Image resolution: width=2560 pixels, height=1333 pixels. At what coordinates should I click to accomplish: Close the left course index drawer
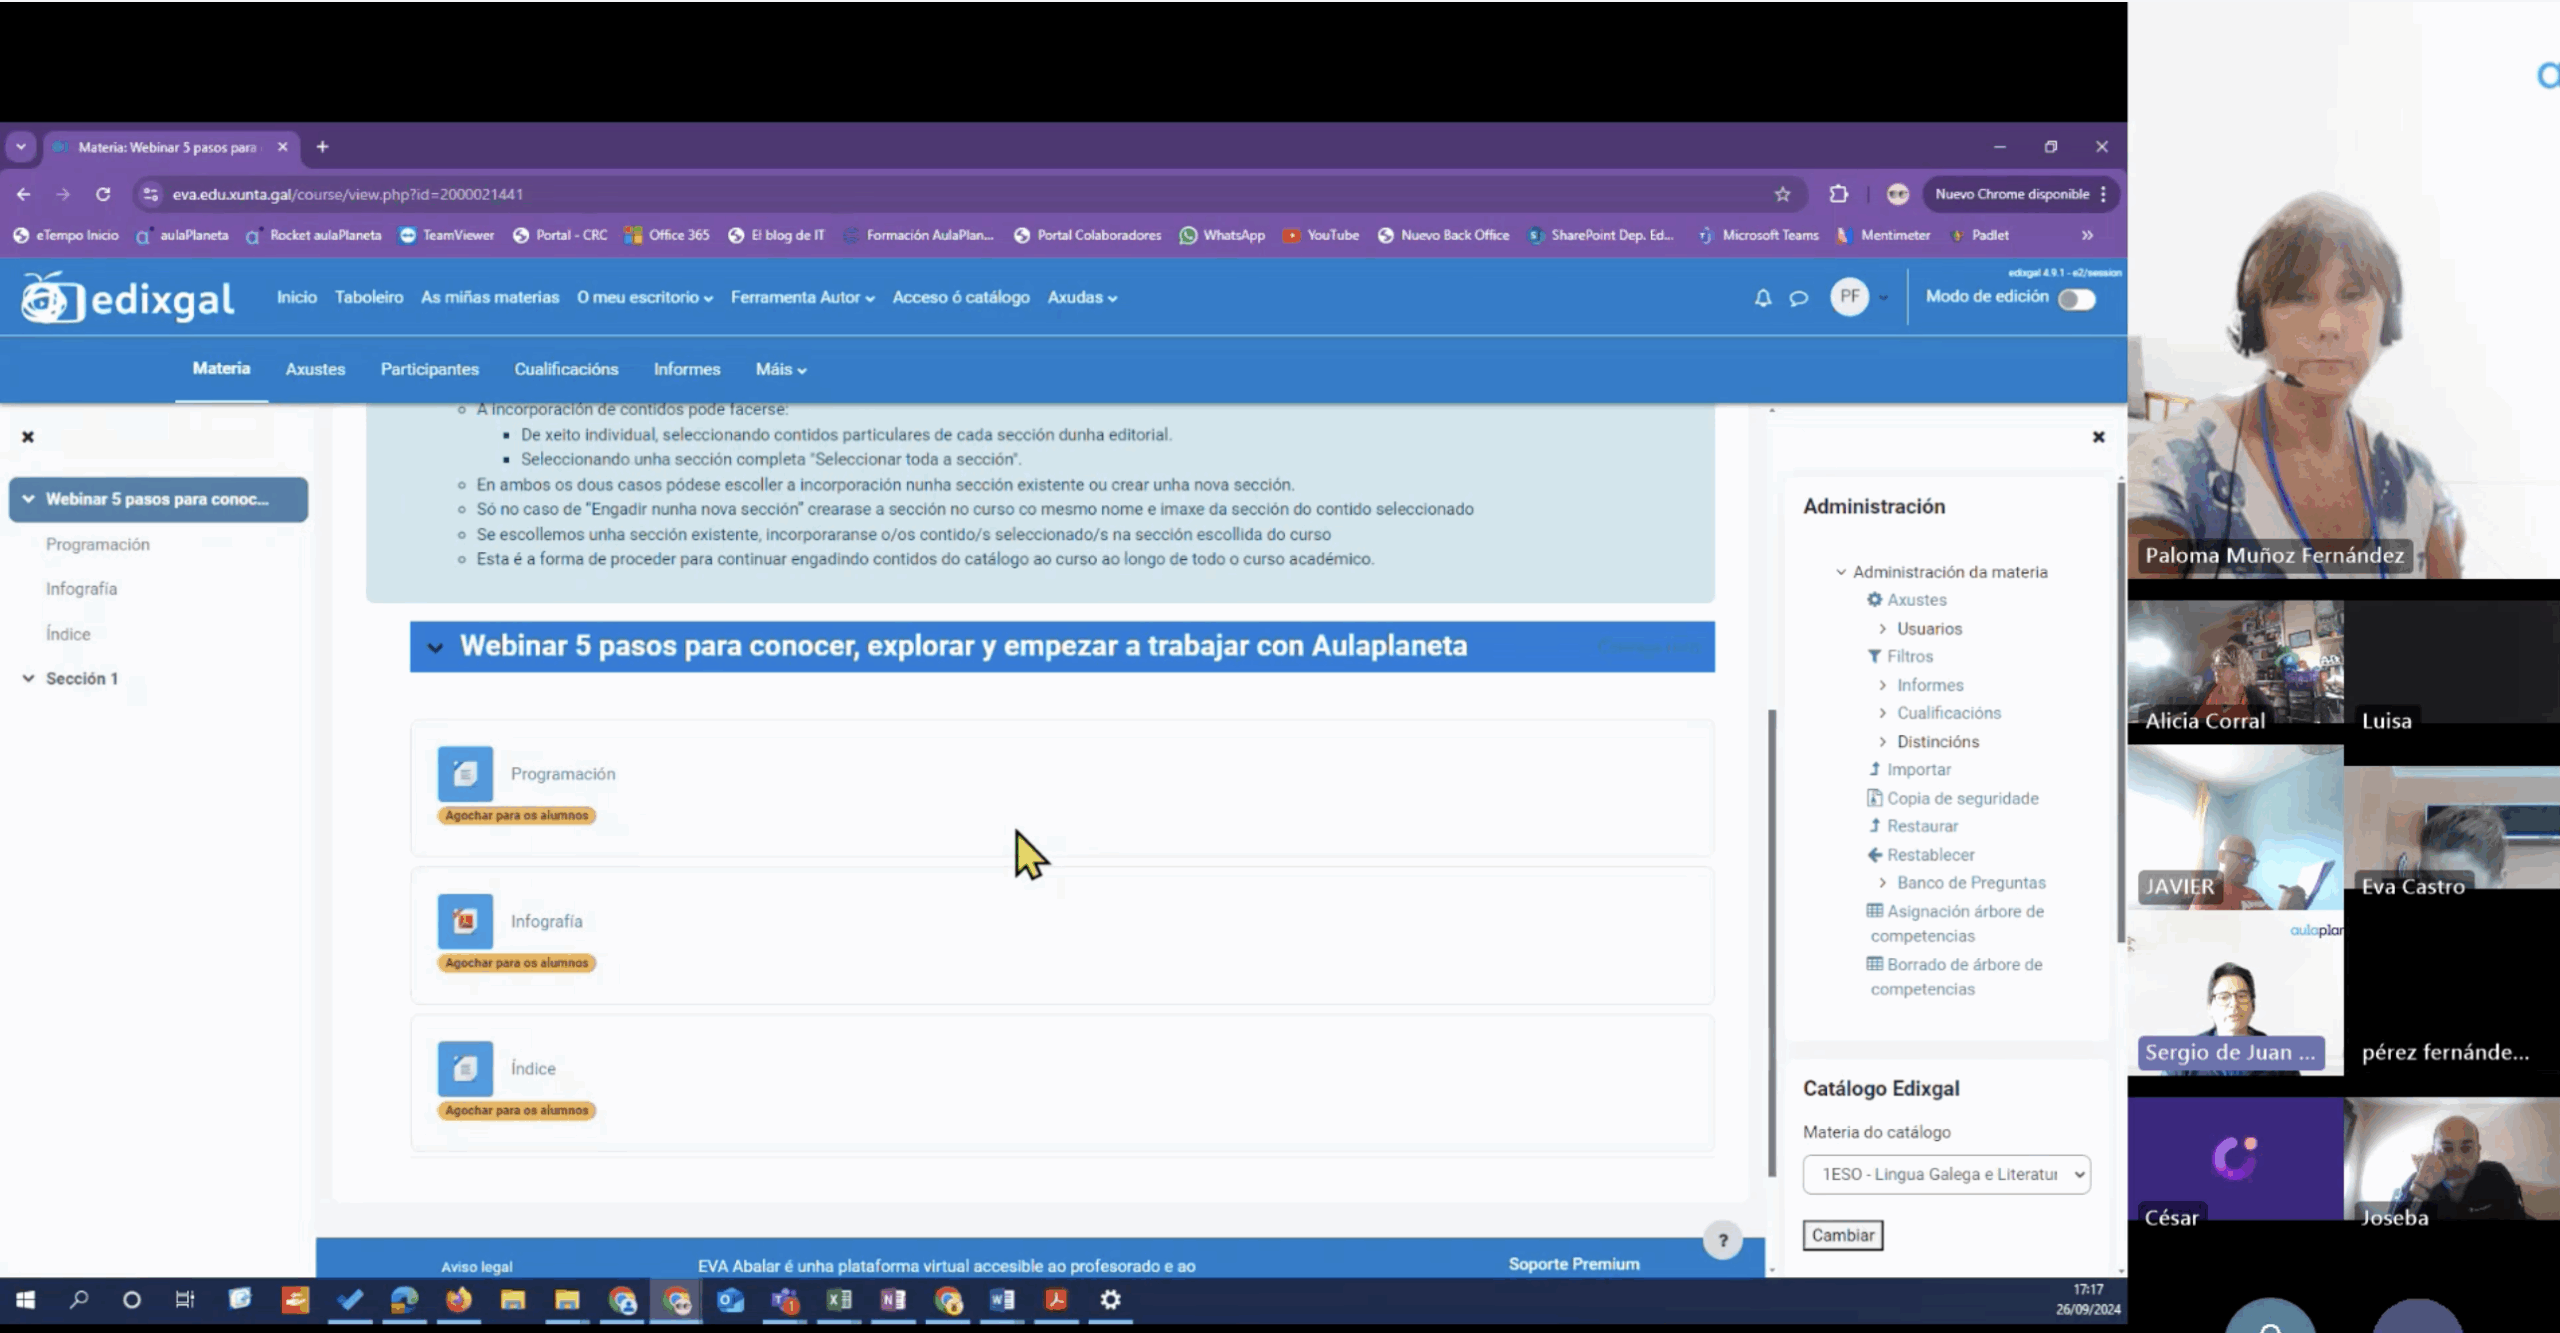(28, 437)
